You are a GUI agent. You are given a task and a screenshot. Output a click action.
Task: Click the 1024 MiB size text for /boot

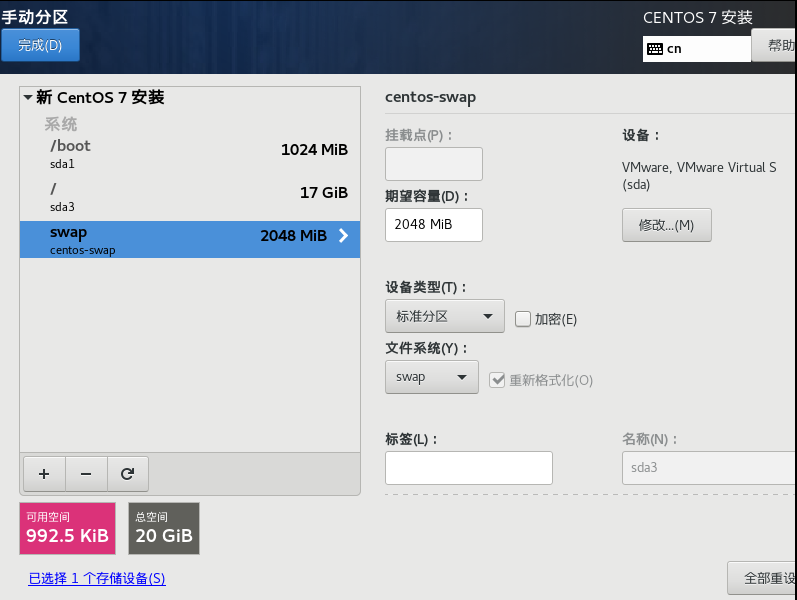(314, 149)
